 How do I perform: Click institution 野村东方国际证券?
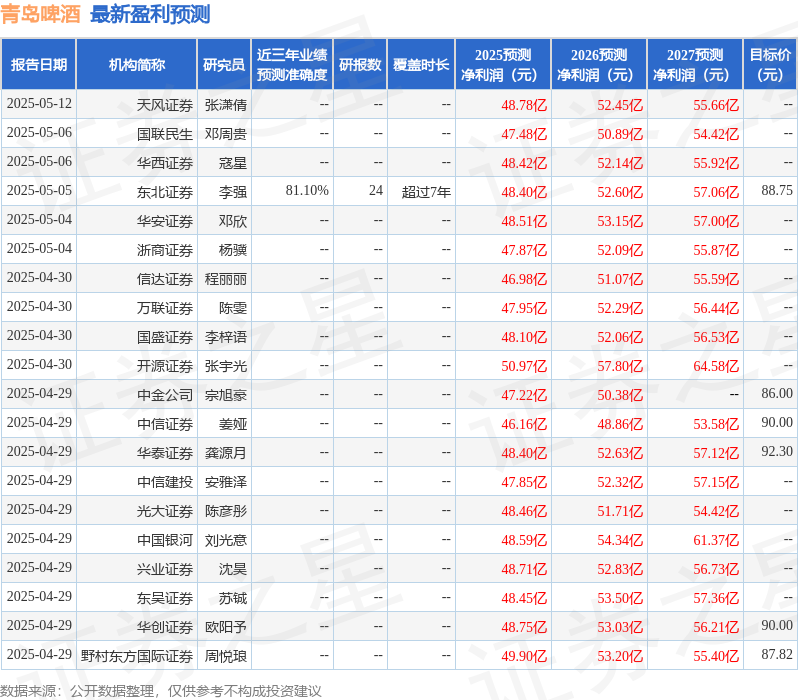(136, 657)
